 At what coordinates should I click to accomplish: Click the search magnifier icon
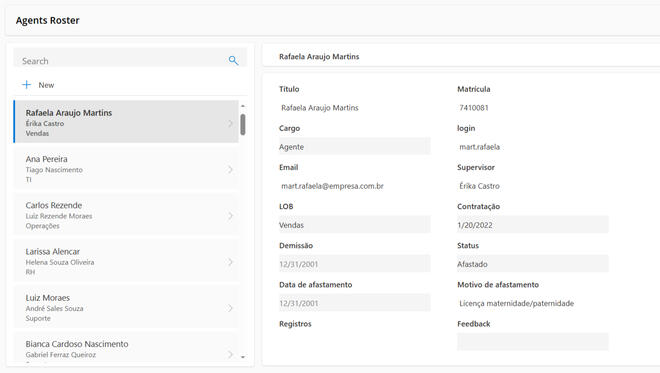pos(233,61)
